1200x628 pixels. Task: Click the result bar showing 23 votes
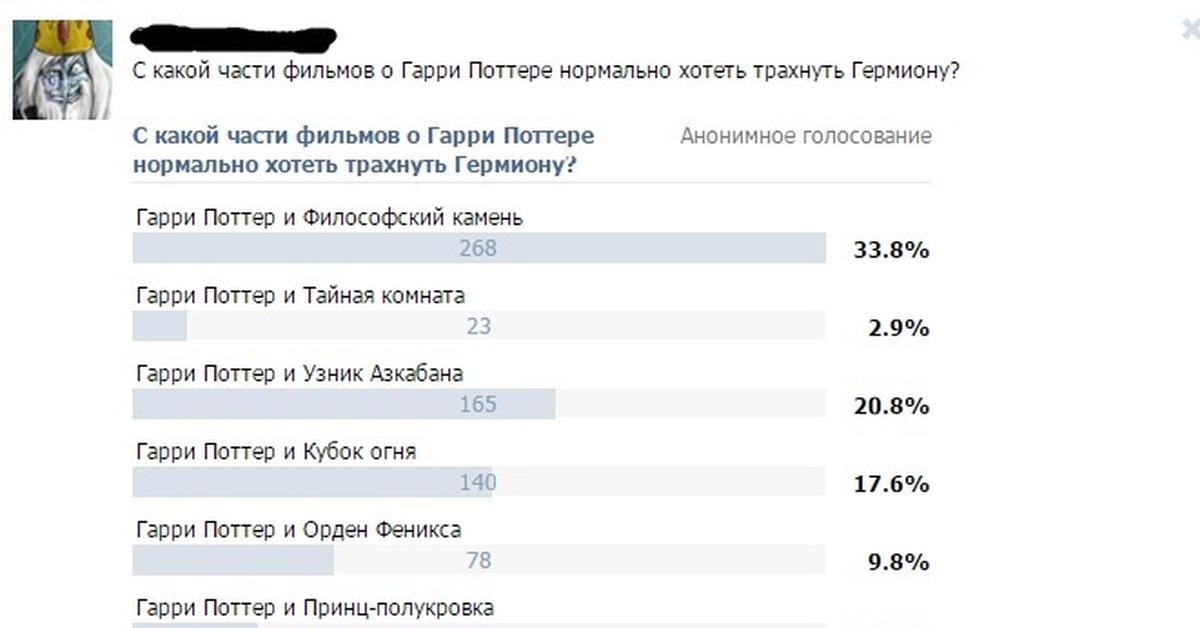point(478,326)
